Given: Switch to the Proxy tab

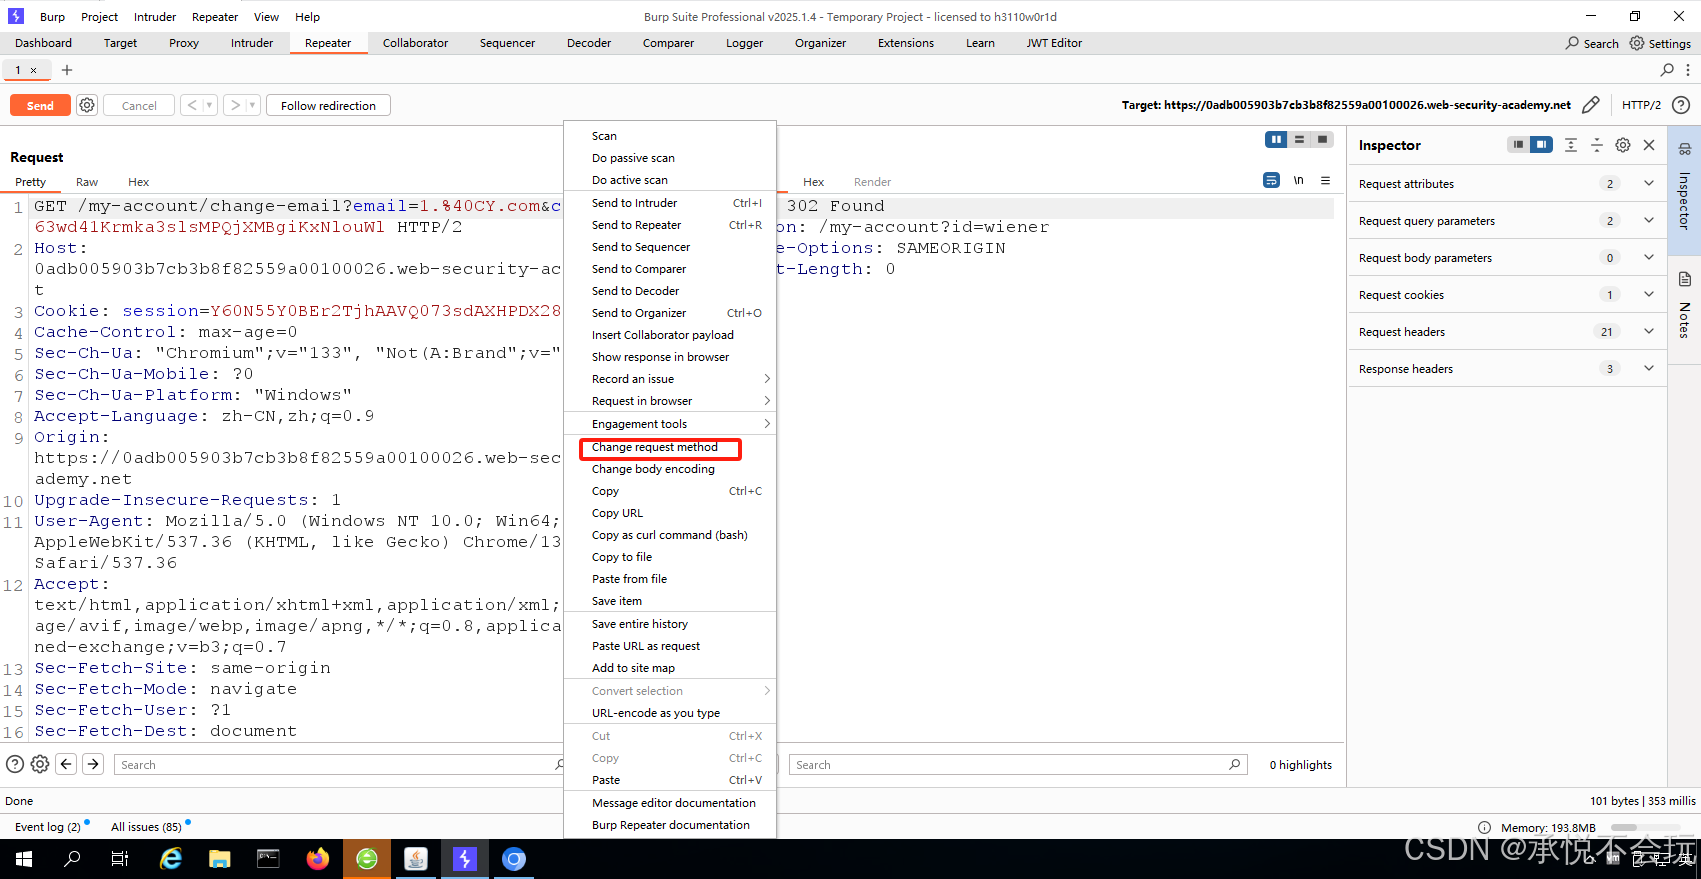Looking at the screenshot, I should tap(184, 43).
